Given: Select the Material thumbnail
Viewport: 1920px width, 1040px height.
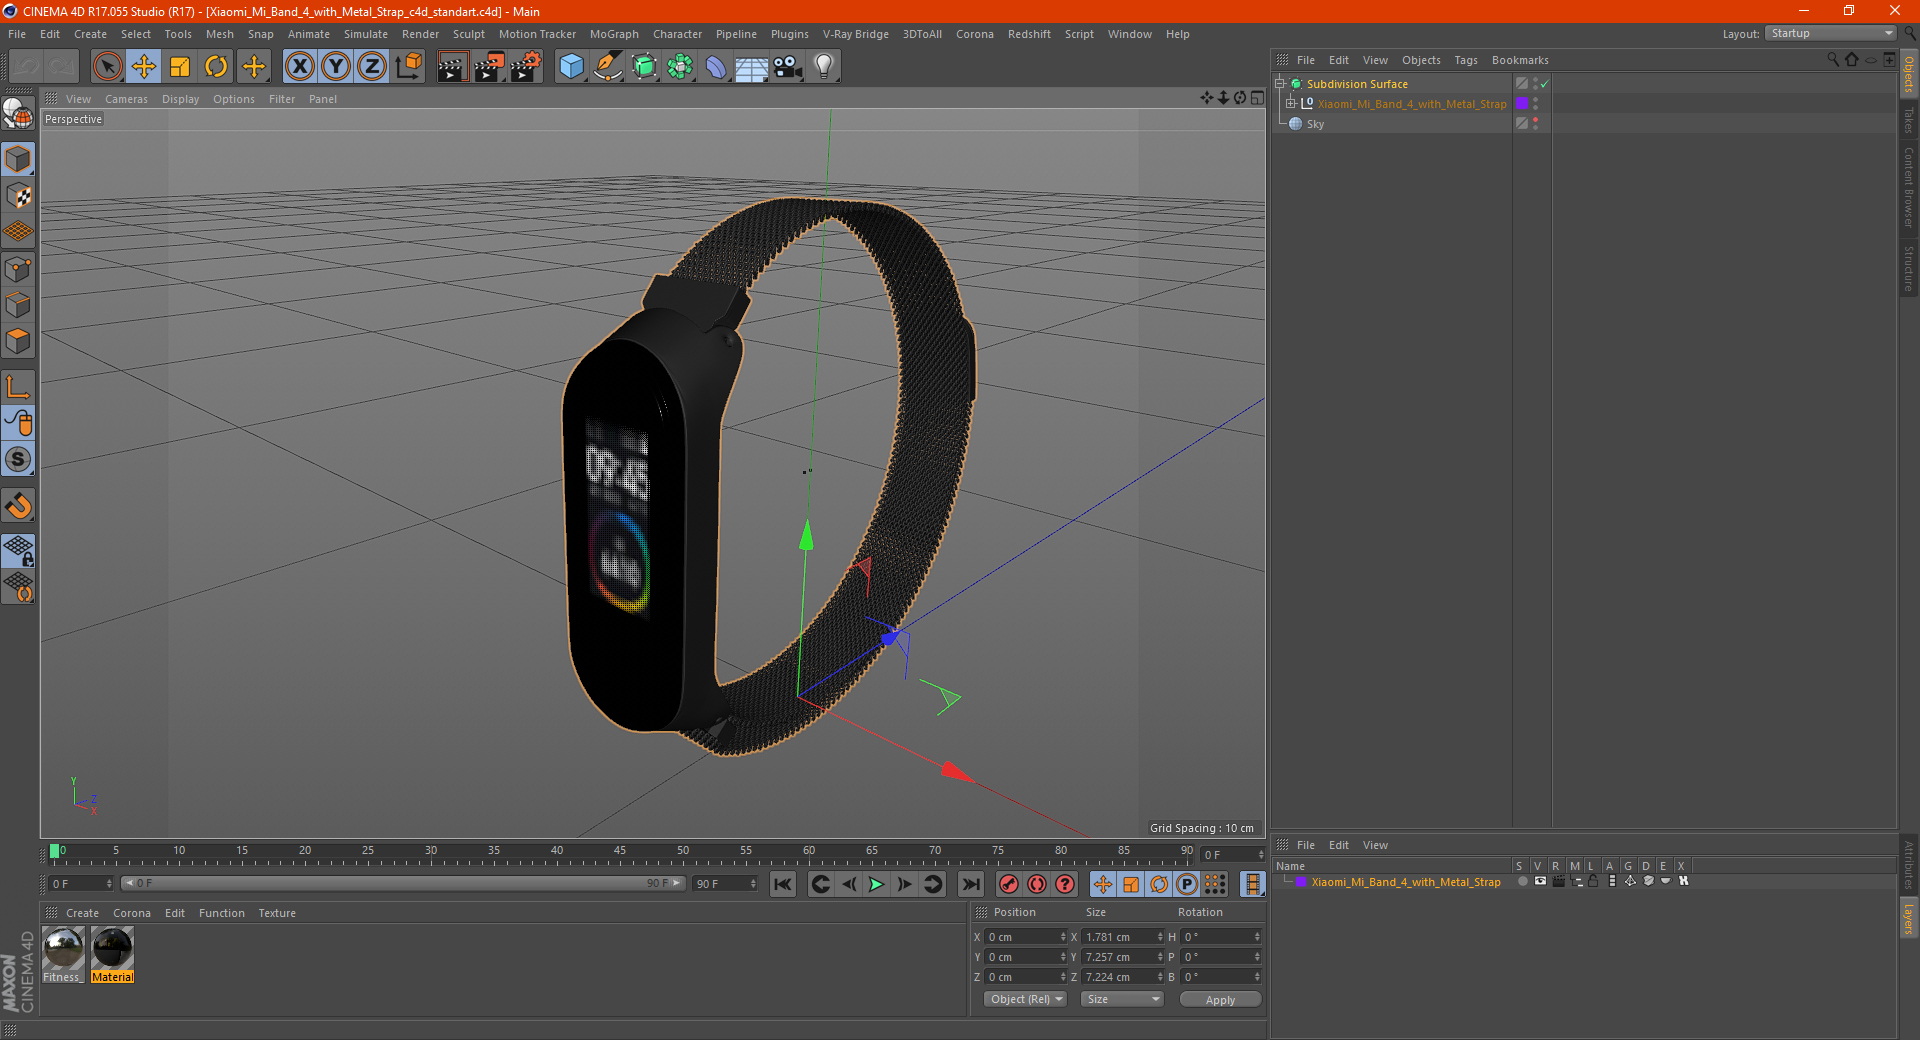Looking at the screenshot, I should coord(112,955).
